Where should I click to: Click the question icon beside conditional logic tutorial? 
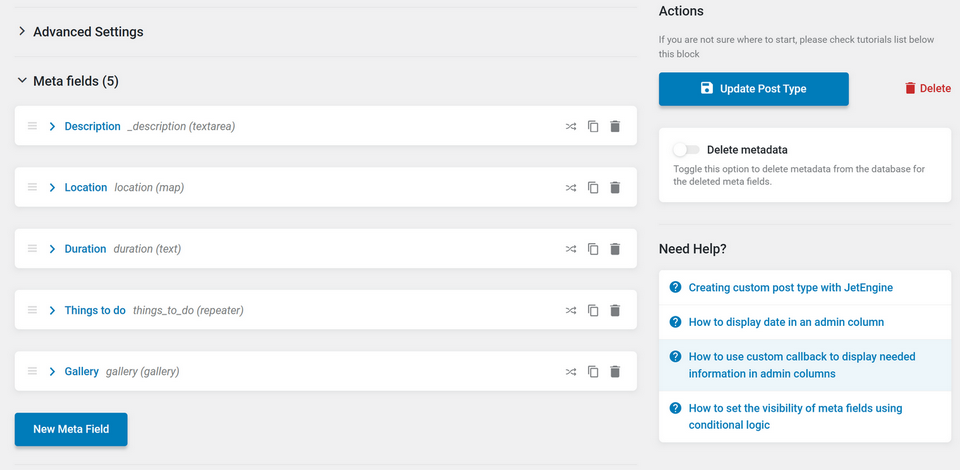(675, 408)
